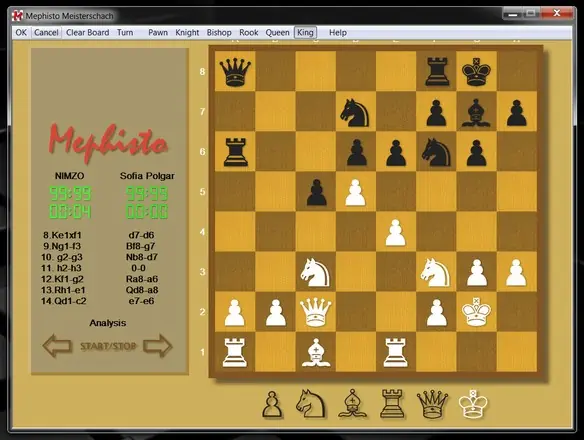This screenshot has width=584, height=440.
Task: Minimize the Mephisto Meisterschach window
Action: pyautogui.click(x=512, y=14)
